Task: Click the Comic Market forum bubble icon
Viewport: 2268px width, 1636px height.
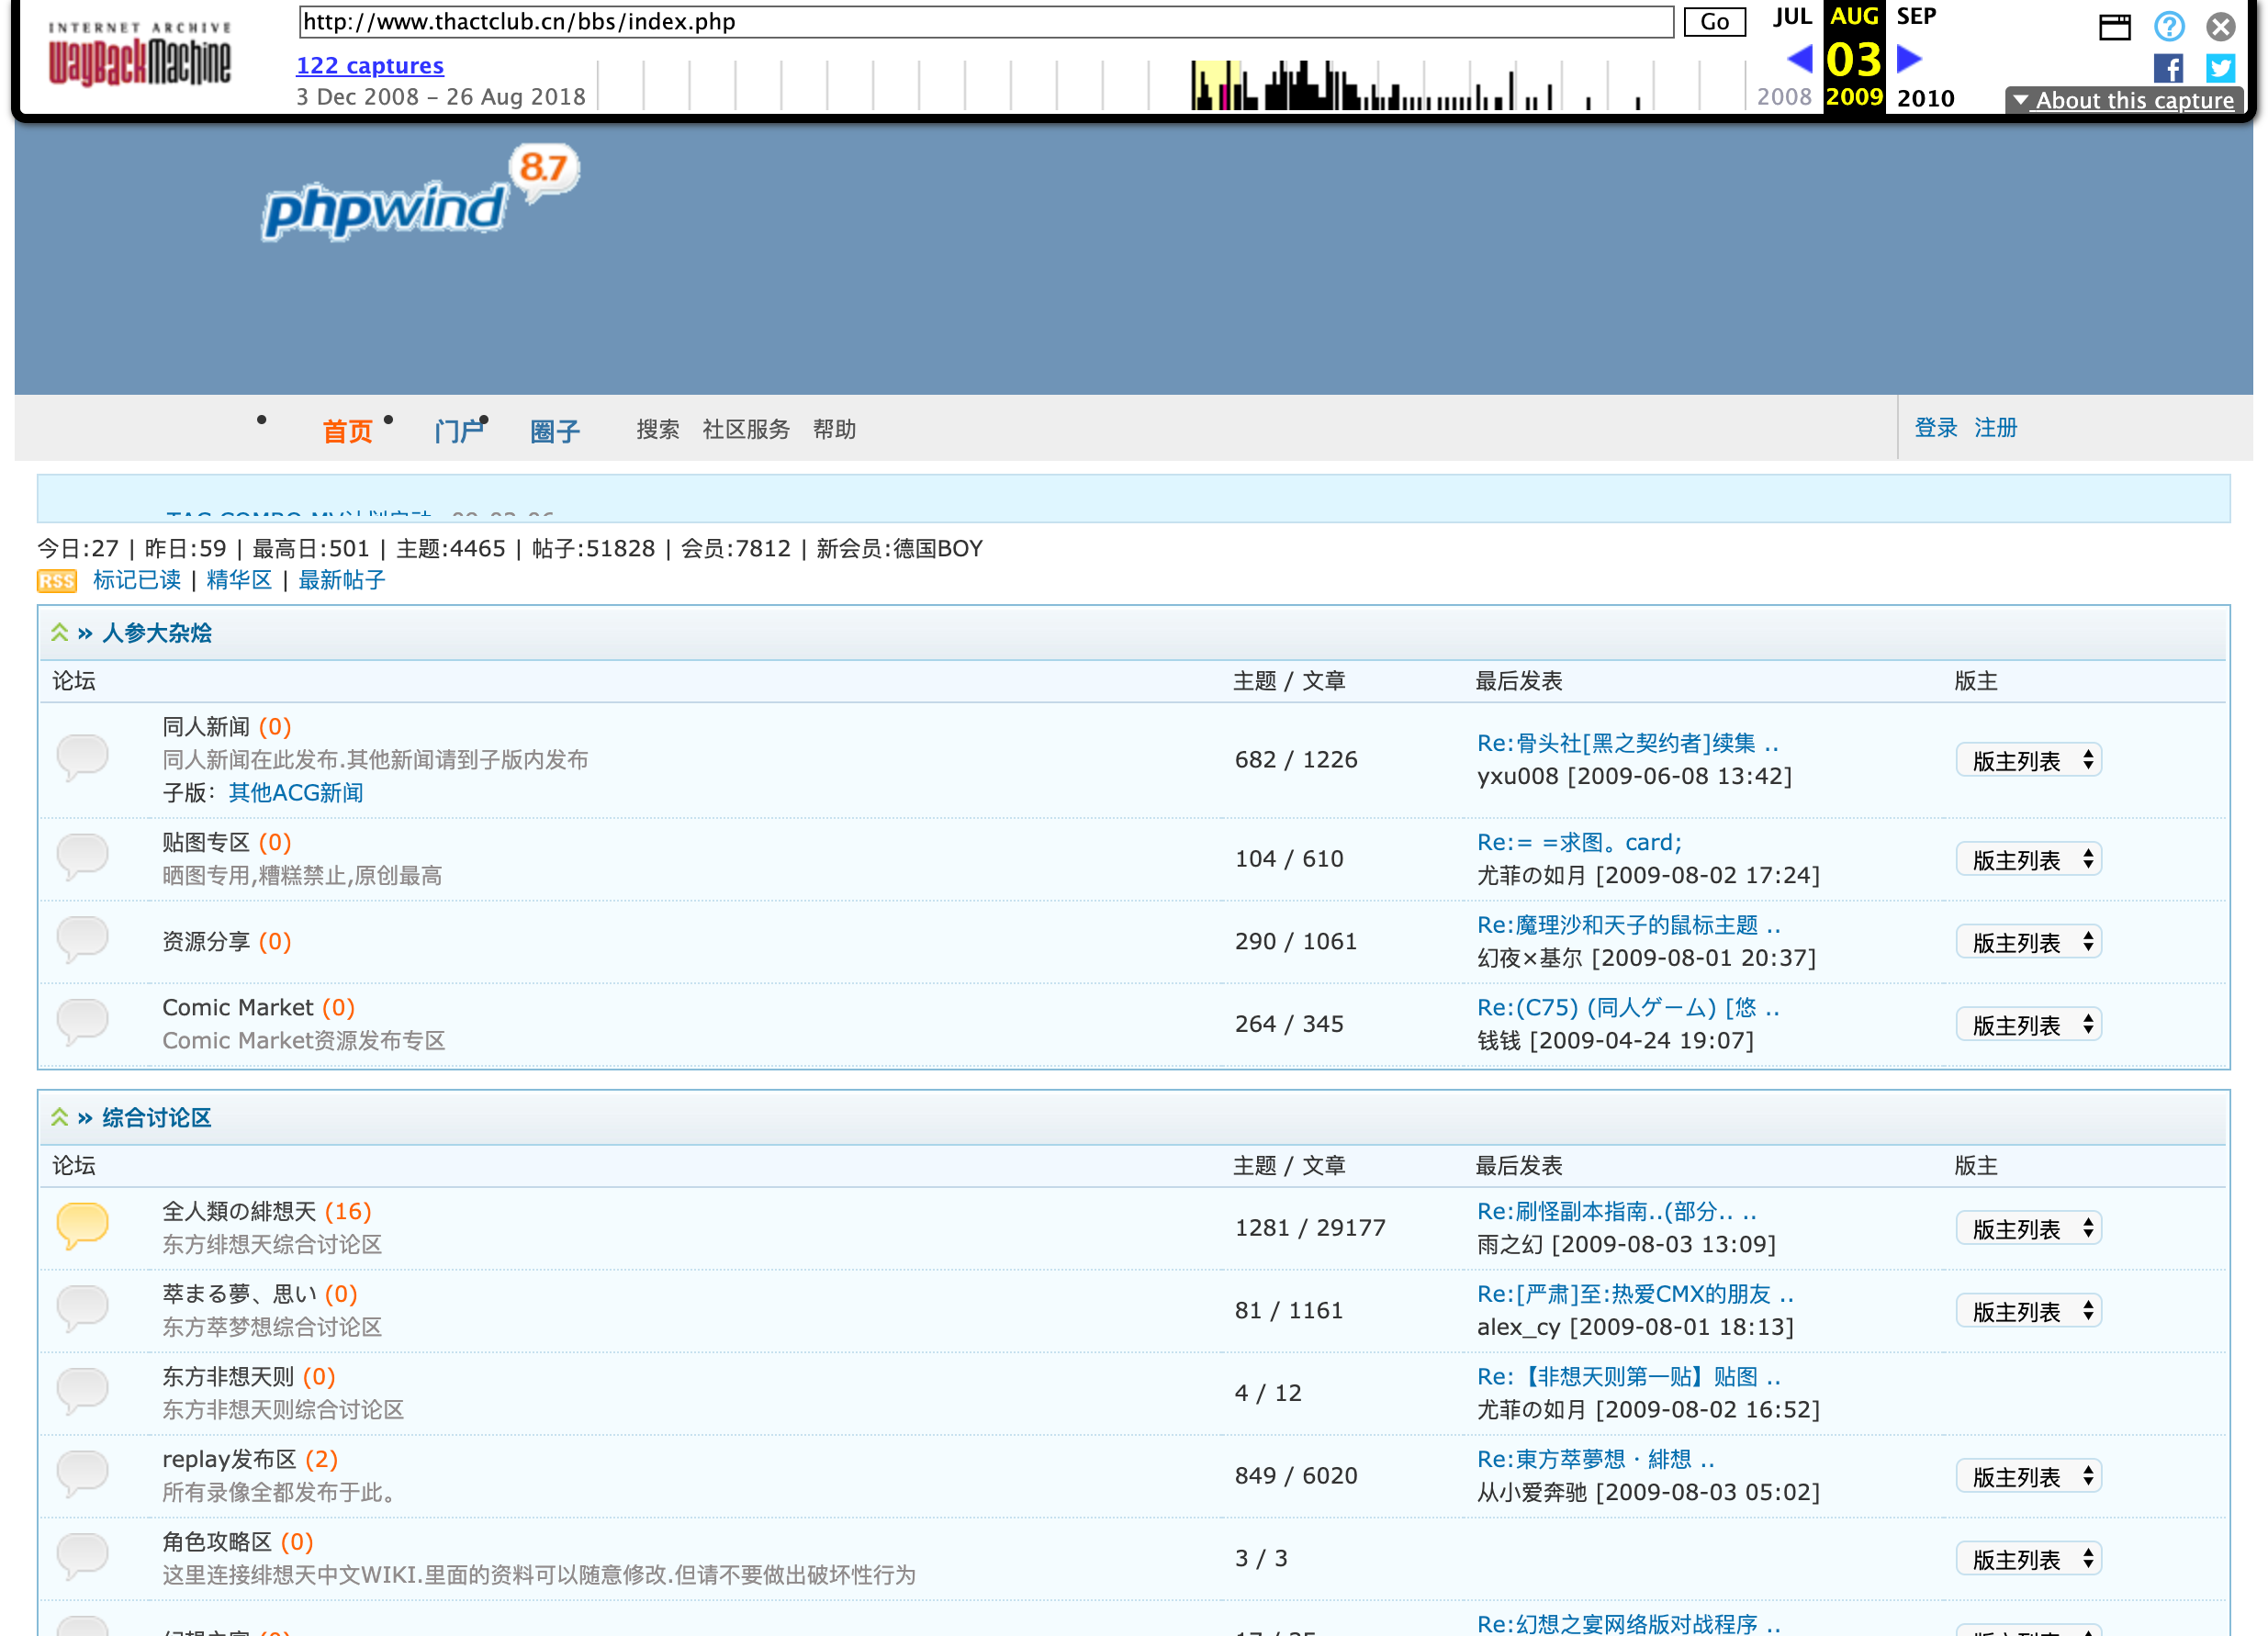Action: point(82,1021)
